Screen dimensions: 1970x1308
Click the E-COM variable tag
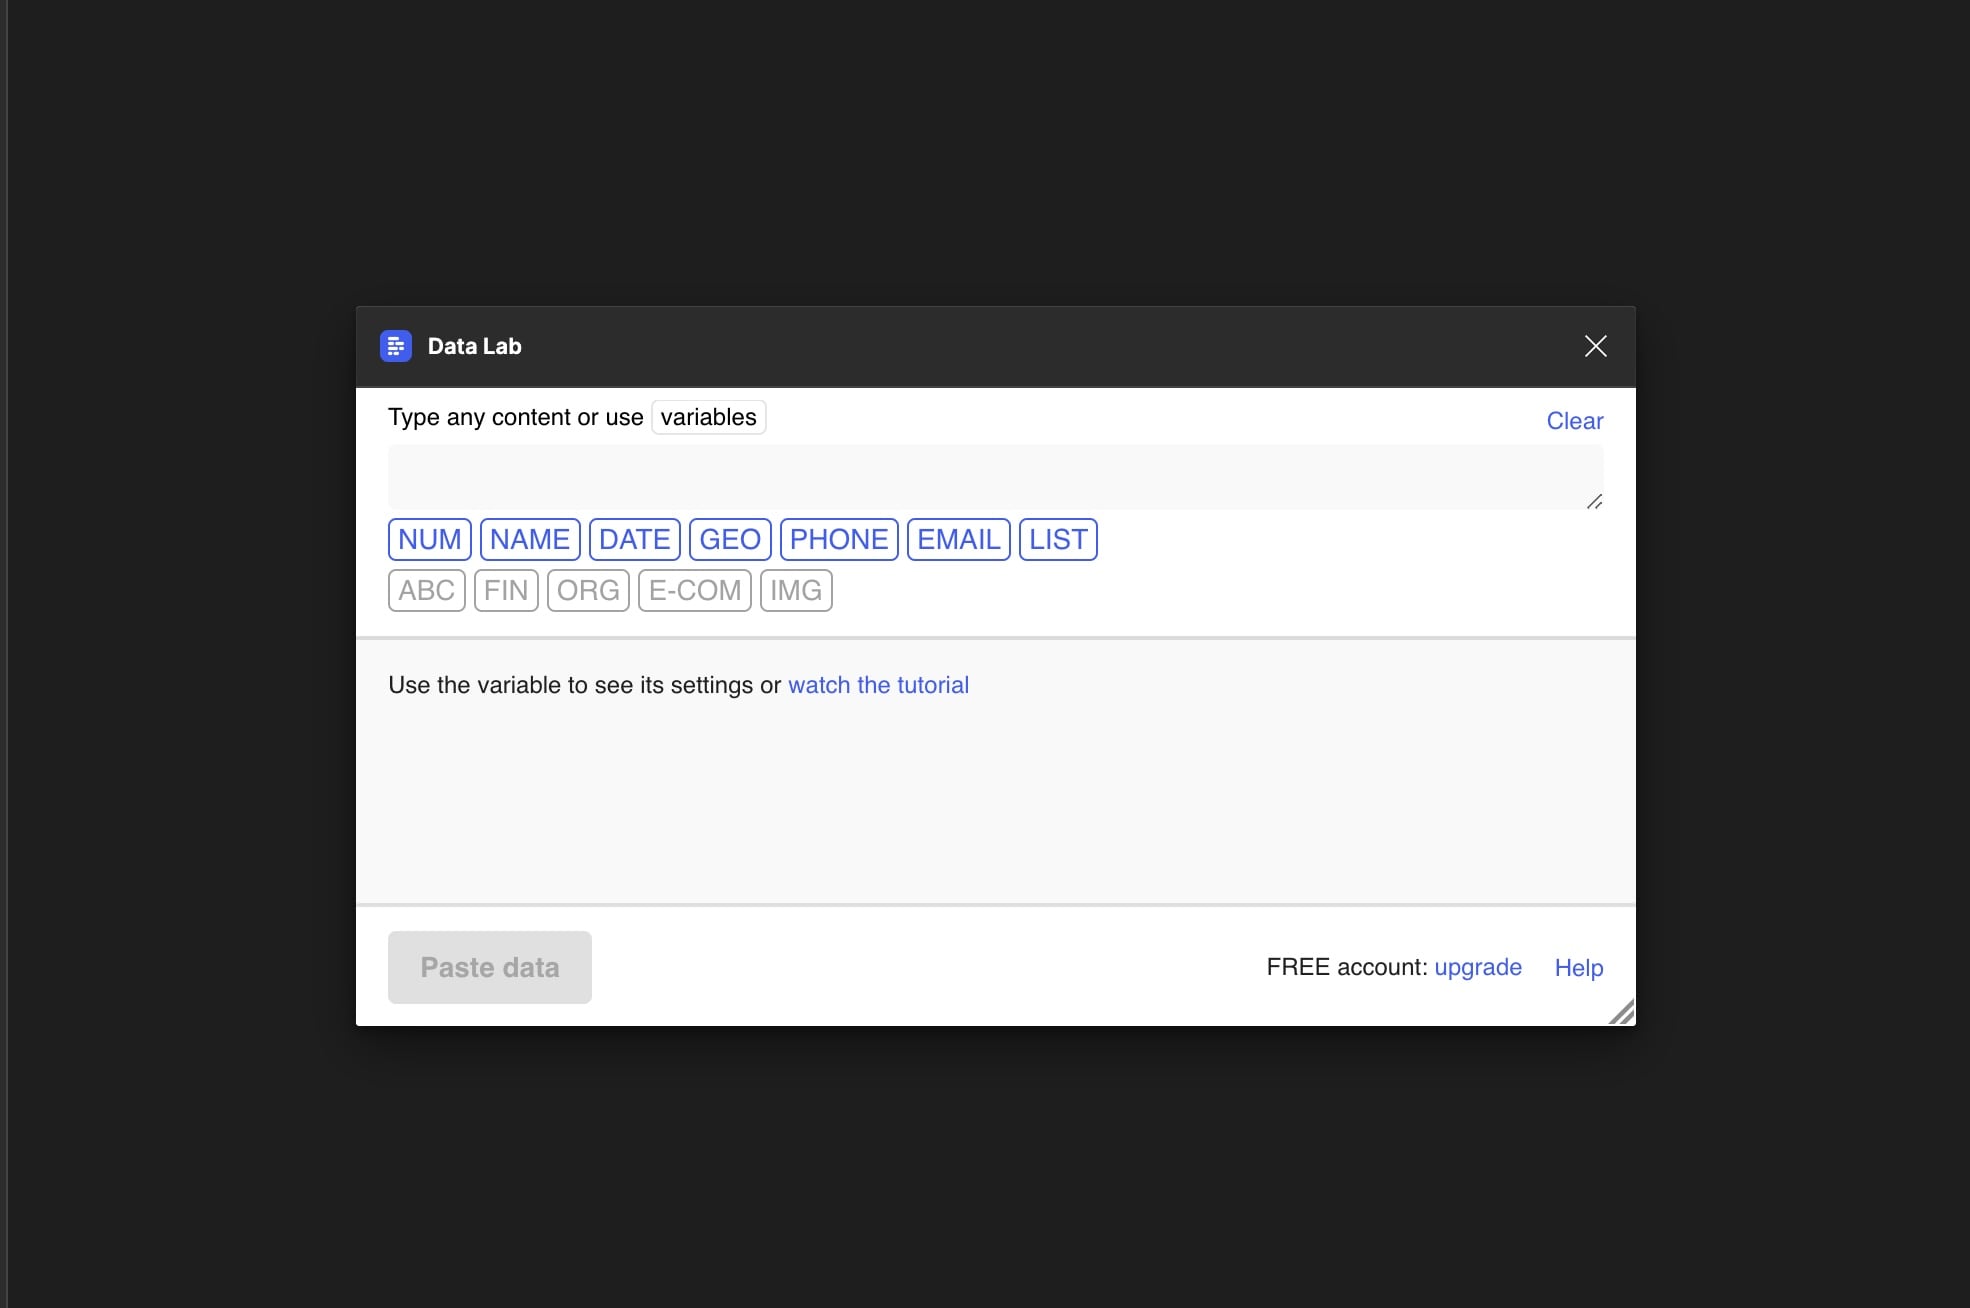click(694, 591)
